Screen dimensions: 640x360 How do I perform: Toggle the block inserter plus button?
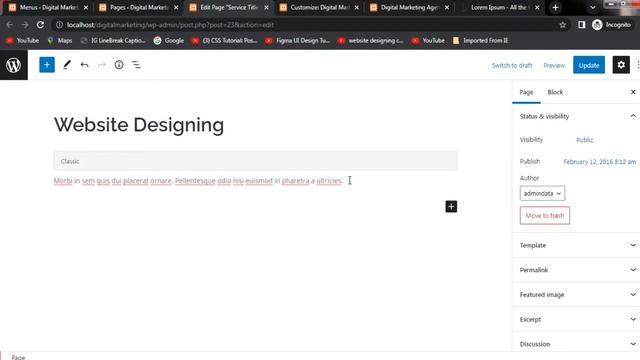tap(47, 65)
